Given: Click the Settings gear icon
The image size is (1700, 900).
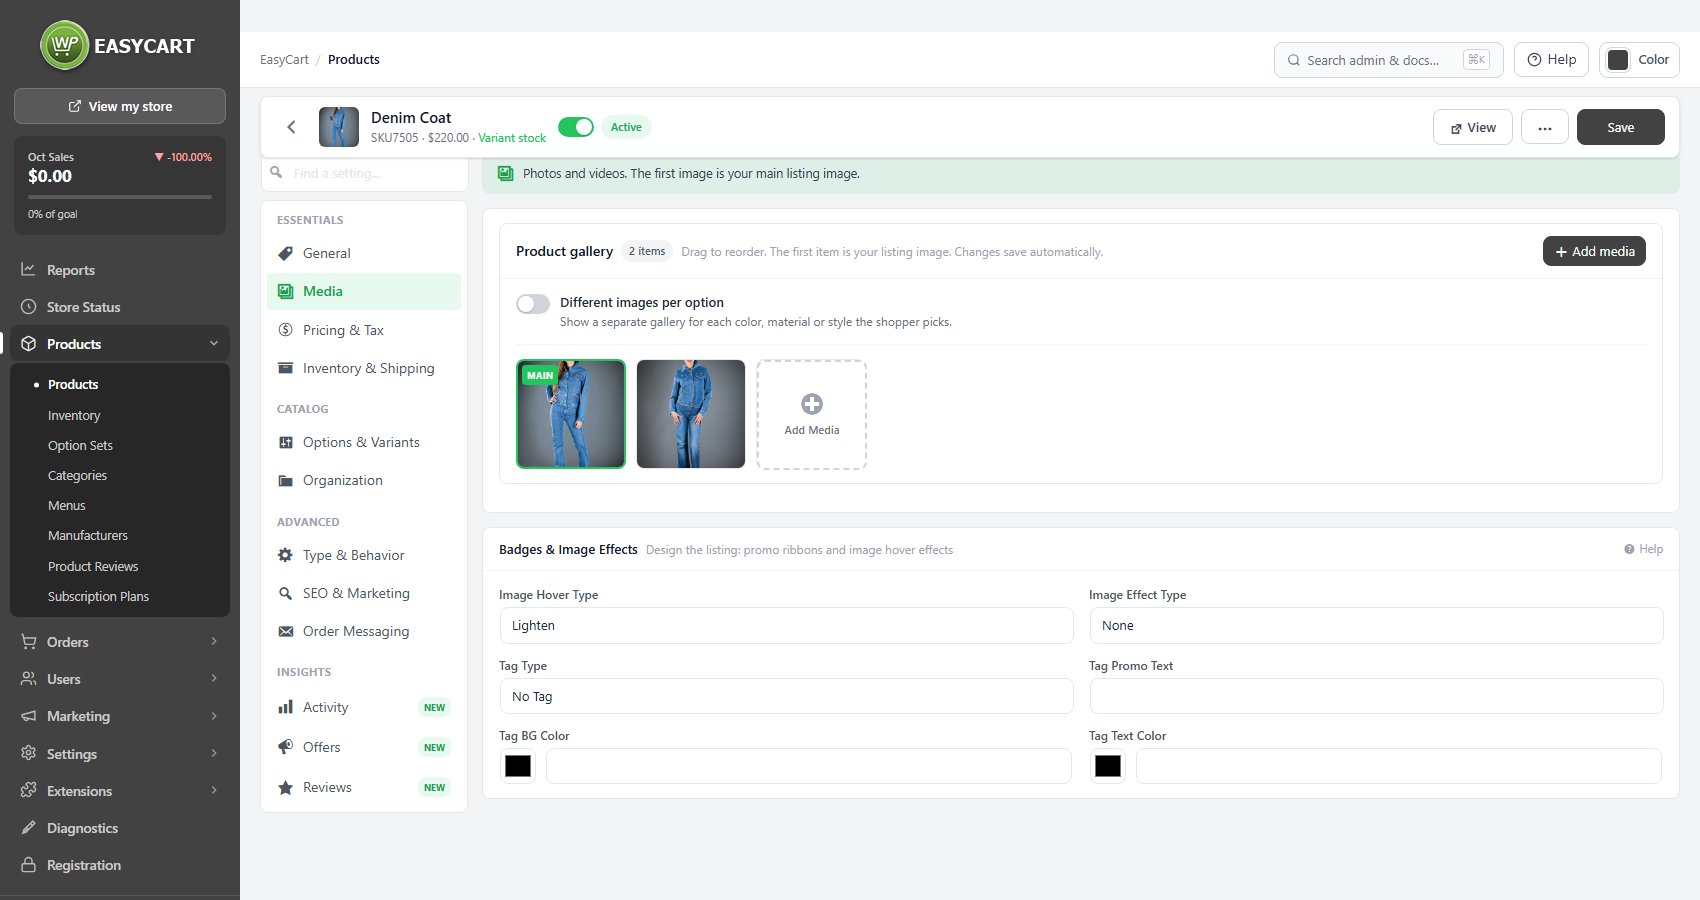Looking at the screenshot, I should click(x=28, y=753).
